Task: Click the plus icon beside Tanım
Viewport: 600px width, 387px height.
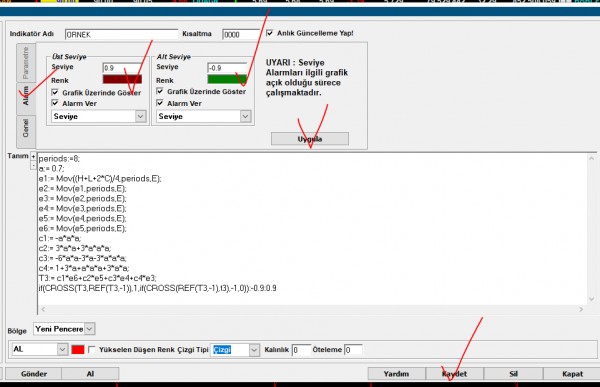Action: click(x=33, y=157)
